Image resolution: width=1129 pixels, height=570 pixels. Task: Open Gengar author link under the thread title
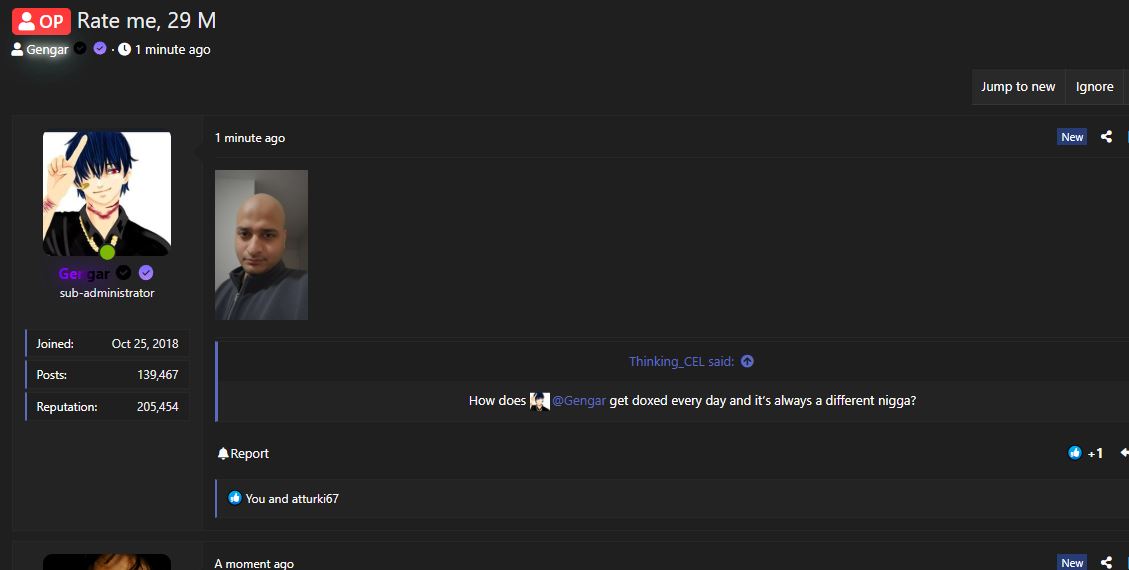[47, 50]
